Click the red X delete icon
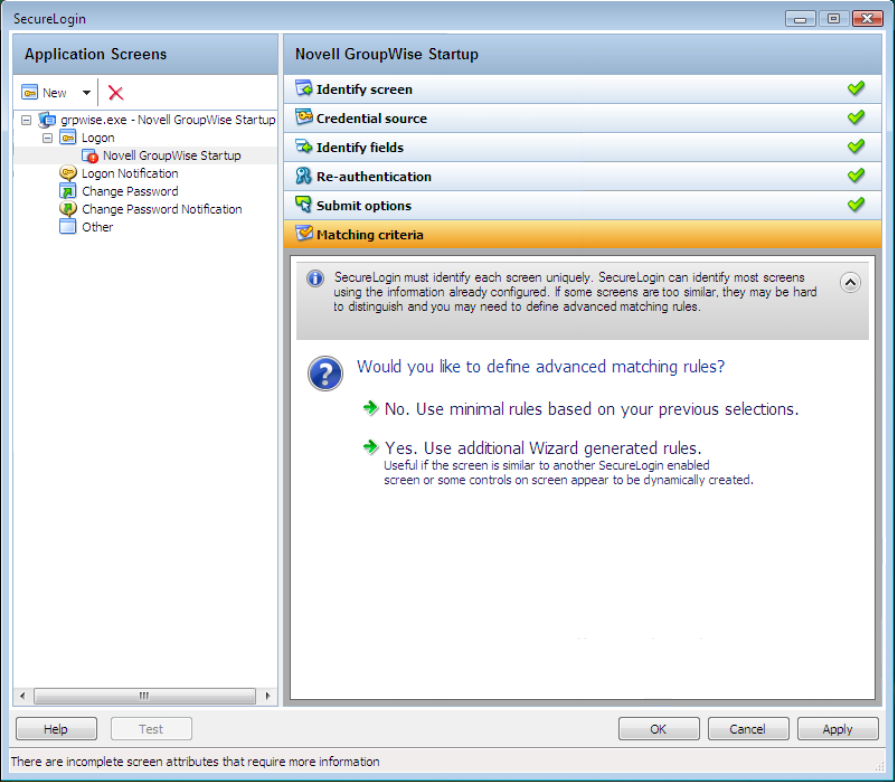 [116, 92]
